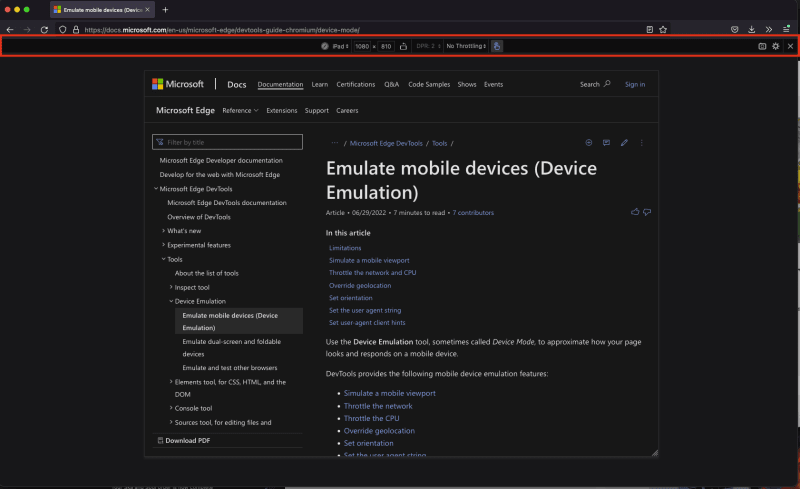The height and width of the screenshot is (489, 800).
Task: Show more tools via the double chevron icon
Action: click(x=769, y=30)
